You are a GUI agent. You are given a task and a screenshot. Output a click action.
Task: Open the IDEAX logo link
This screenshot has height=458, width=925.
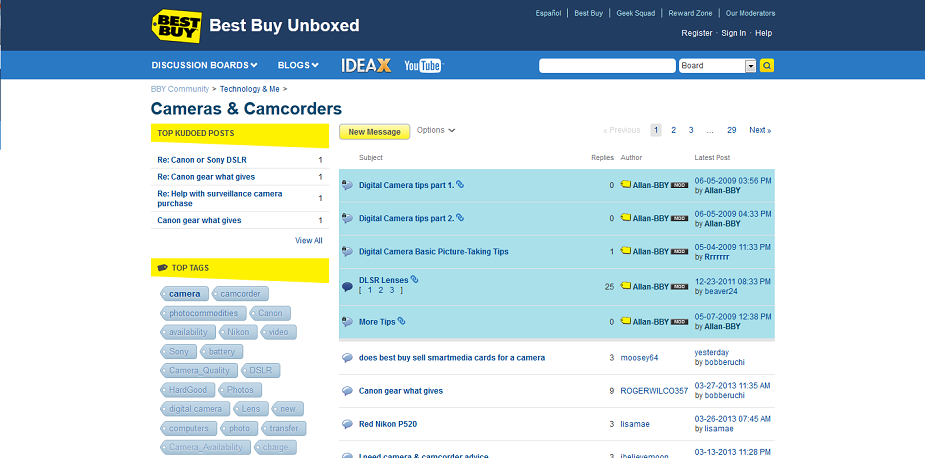(366, 66)
